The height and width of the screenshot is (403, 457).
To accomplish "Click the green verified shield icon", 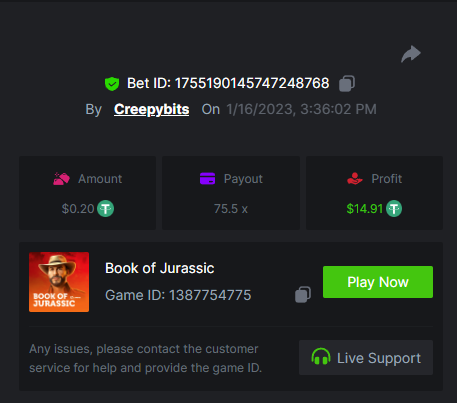I will tap(112, 84).
